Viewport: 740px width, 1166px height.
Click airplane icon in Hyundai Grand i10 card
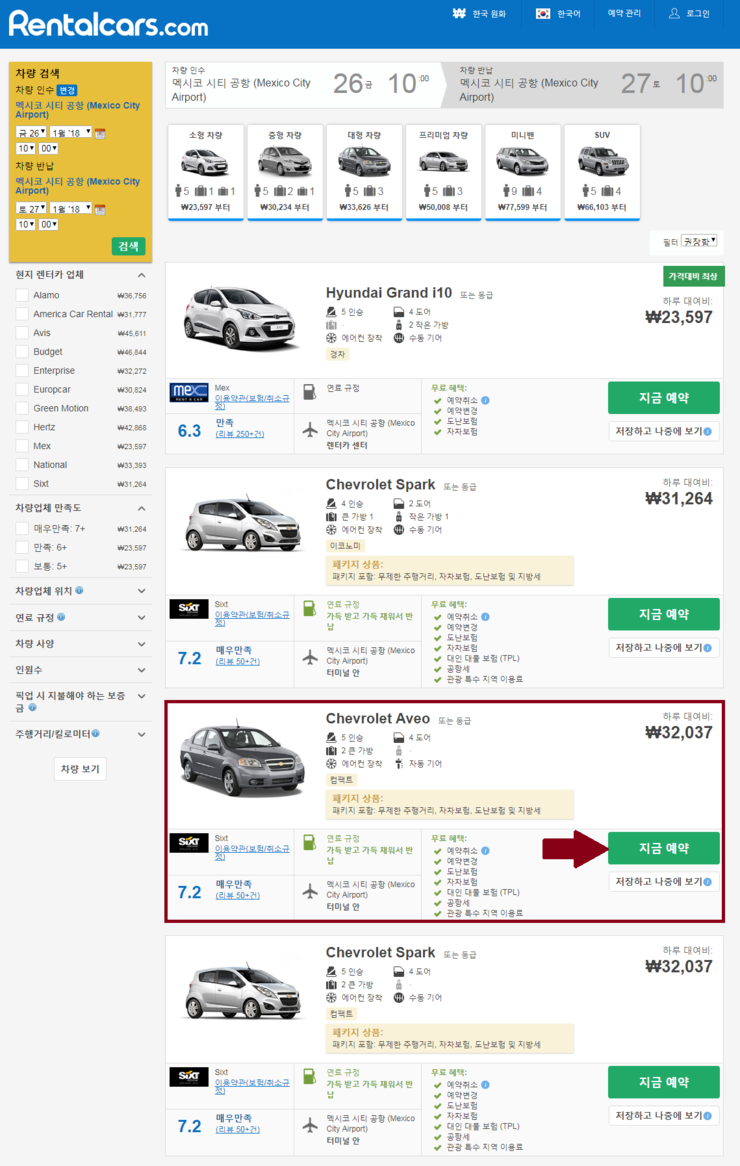coord(310,429)
